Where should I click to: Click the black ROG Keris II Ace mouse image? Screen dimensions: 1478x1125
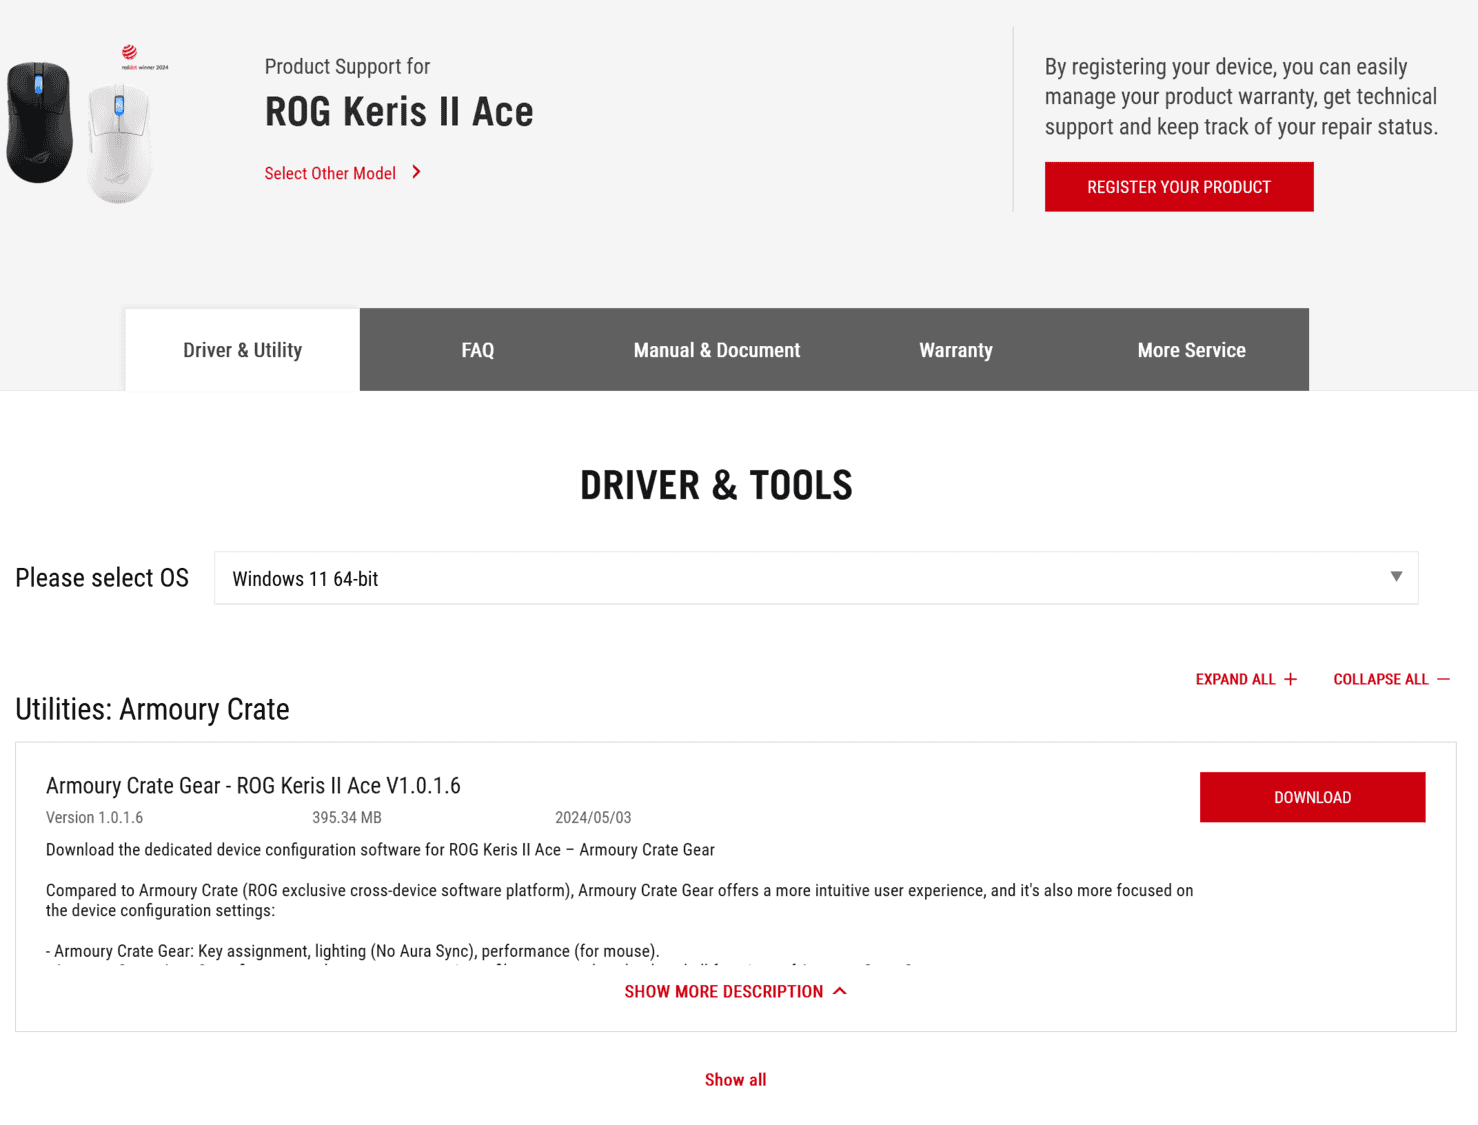pos(39,123)
